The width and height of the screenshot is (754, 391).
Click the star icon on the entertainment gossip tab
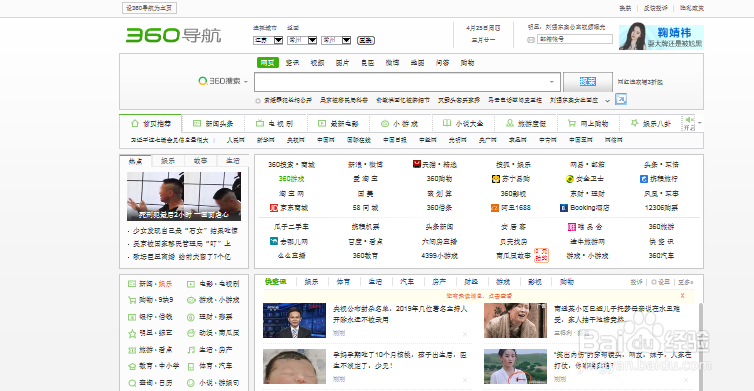[634, 123]
